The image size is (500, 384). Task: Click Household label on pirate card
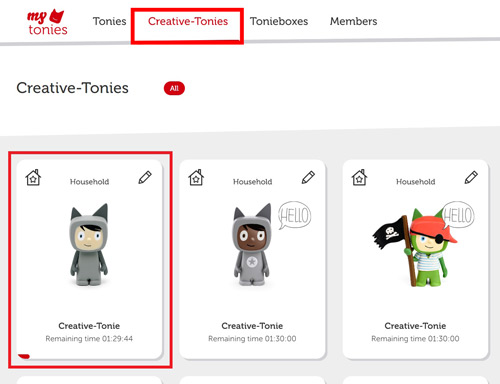pos(415,182)
